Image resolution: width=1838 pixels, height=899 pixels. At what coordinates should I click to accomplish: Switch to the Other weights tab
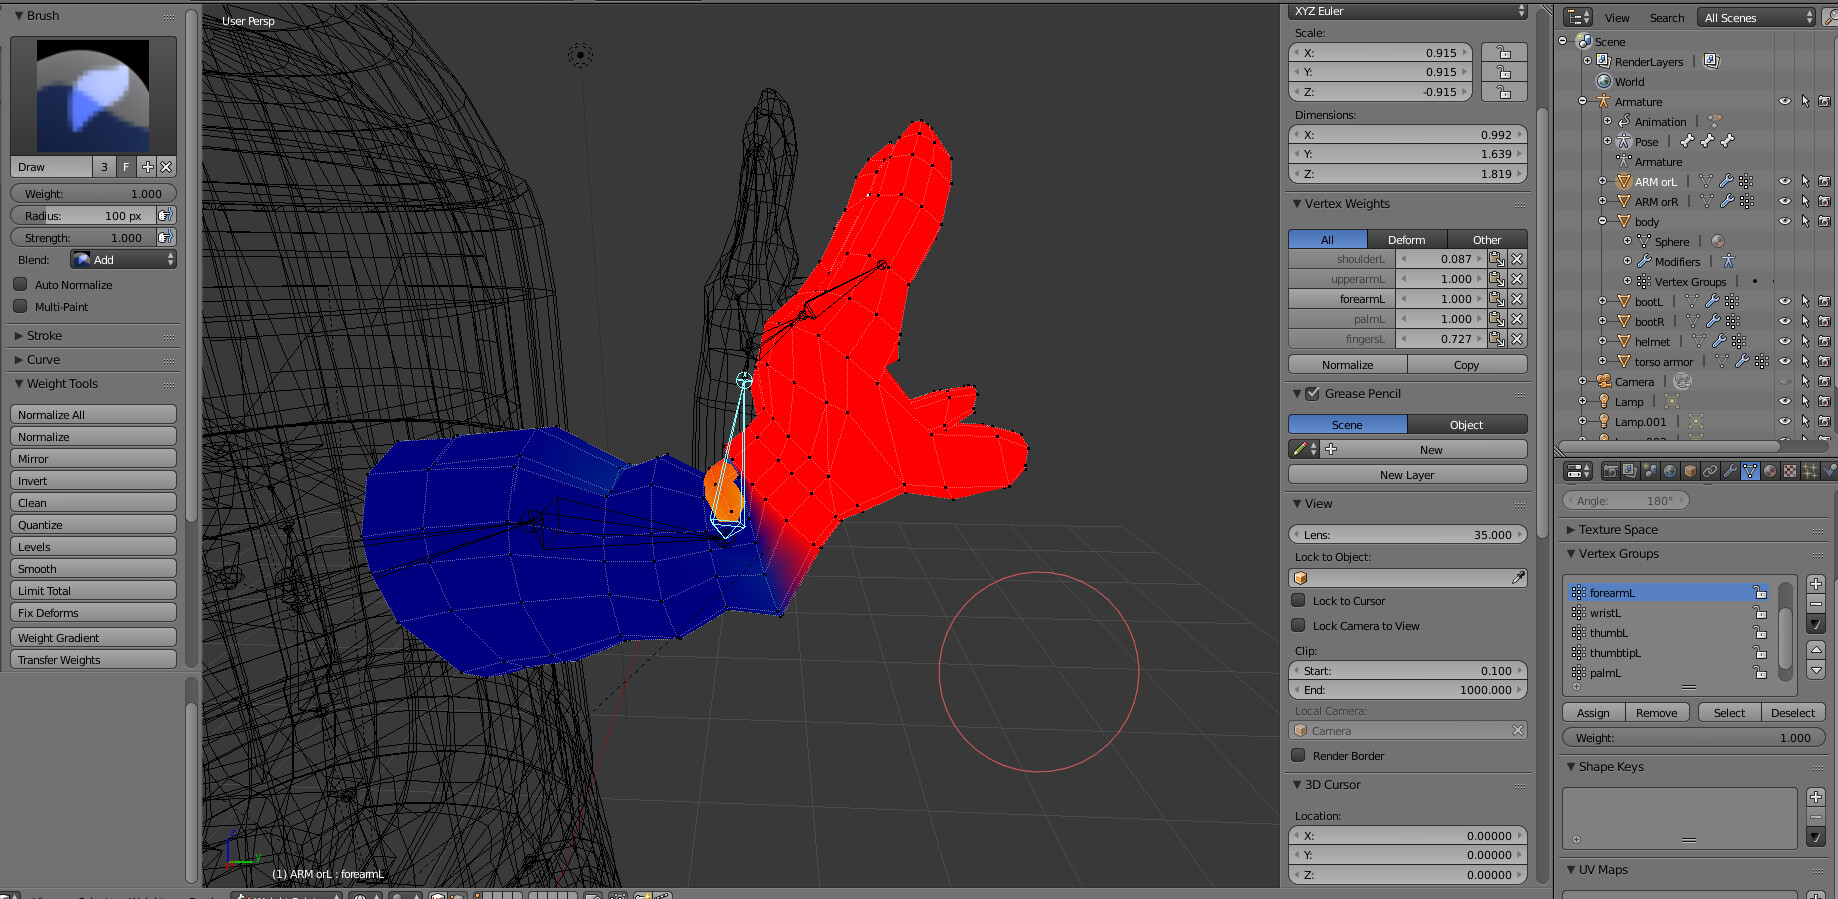tap(1487, 239)
